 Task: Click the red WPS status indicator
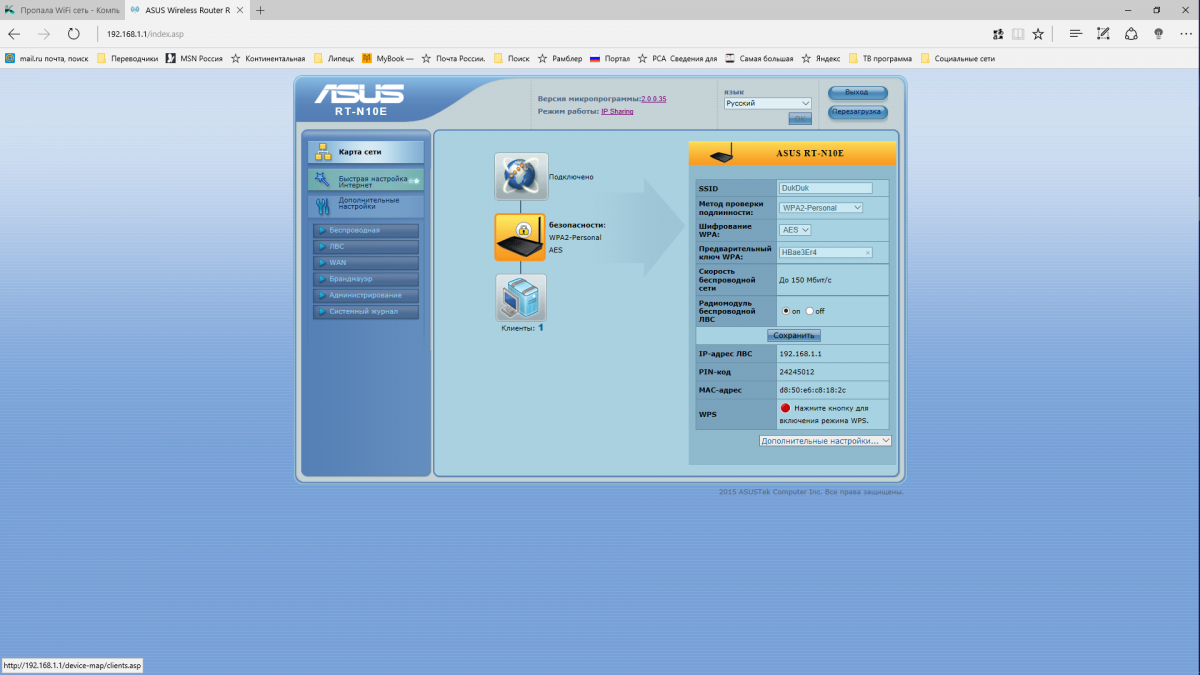(785, 408)
